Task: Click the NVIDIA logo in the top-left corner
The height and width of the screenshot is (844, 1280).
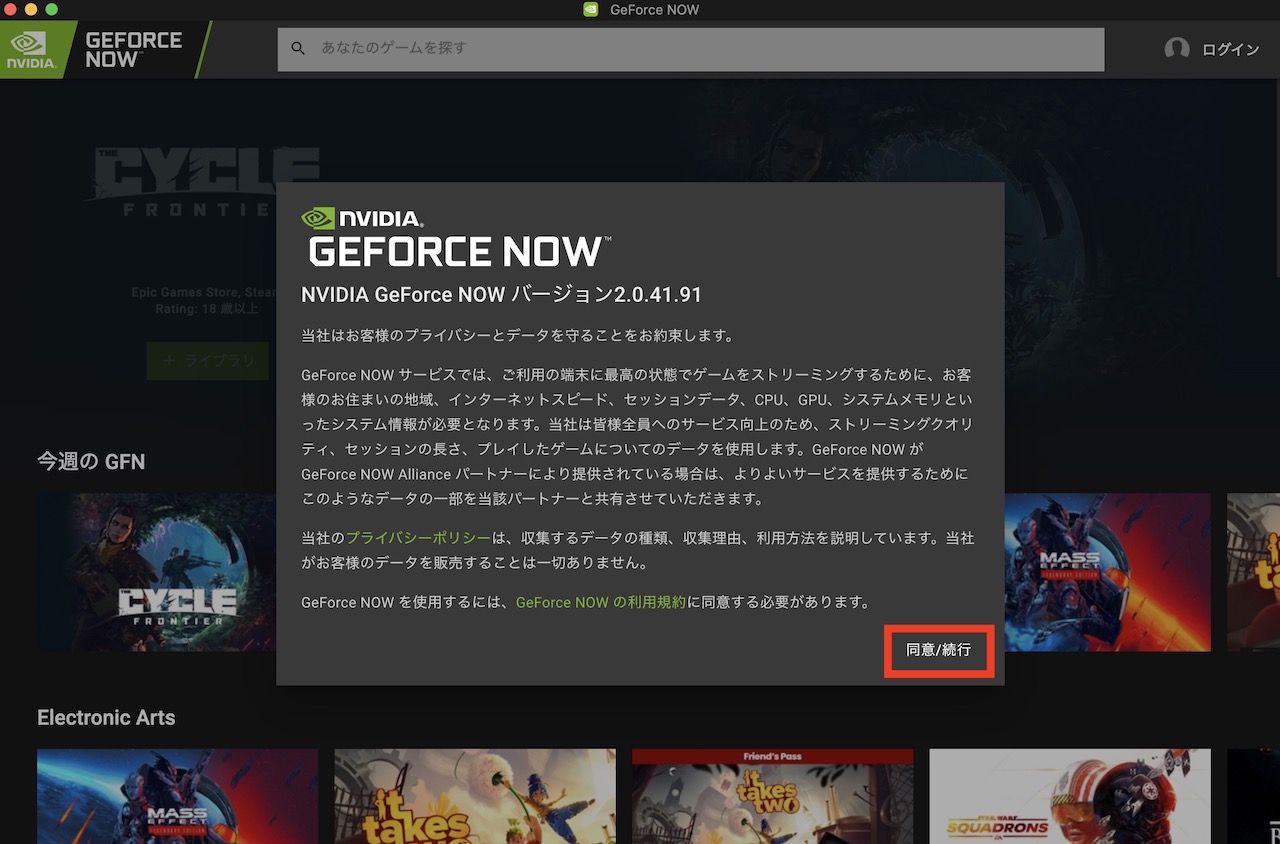Action: (x=32, y=48)
